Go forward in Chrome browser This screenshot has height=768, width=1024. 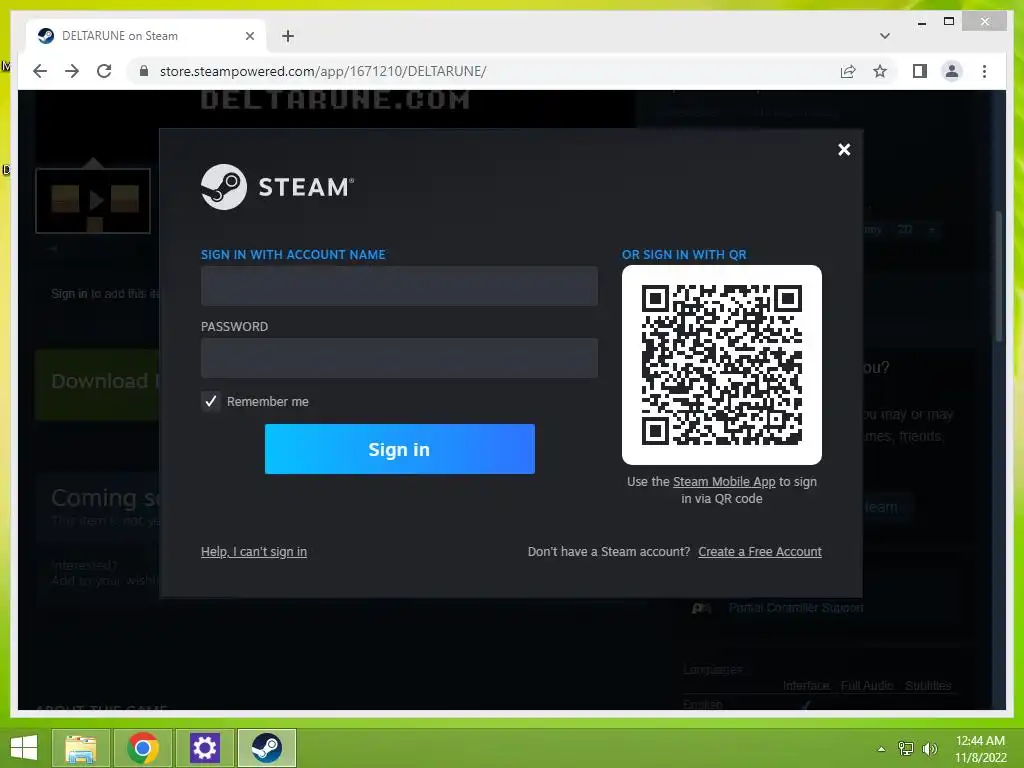click(72, 71)
